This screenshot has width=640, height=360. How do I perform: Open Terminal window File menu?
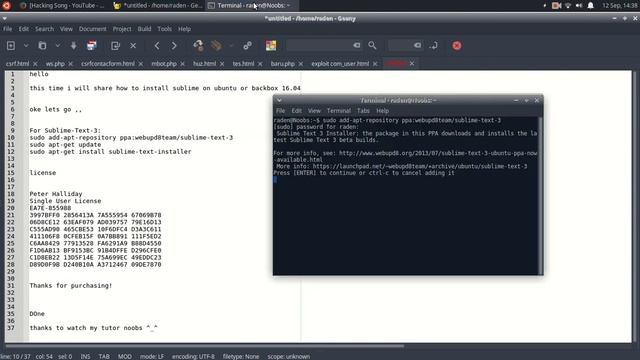coord(280,111)
